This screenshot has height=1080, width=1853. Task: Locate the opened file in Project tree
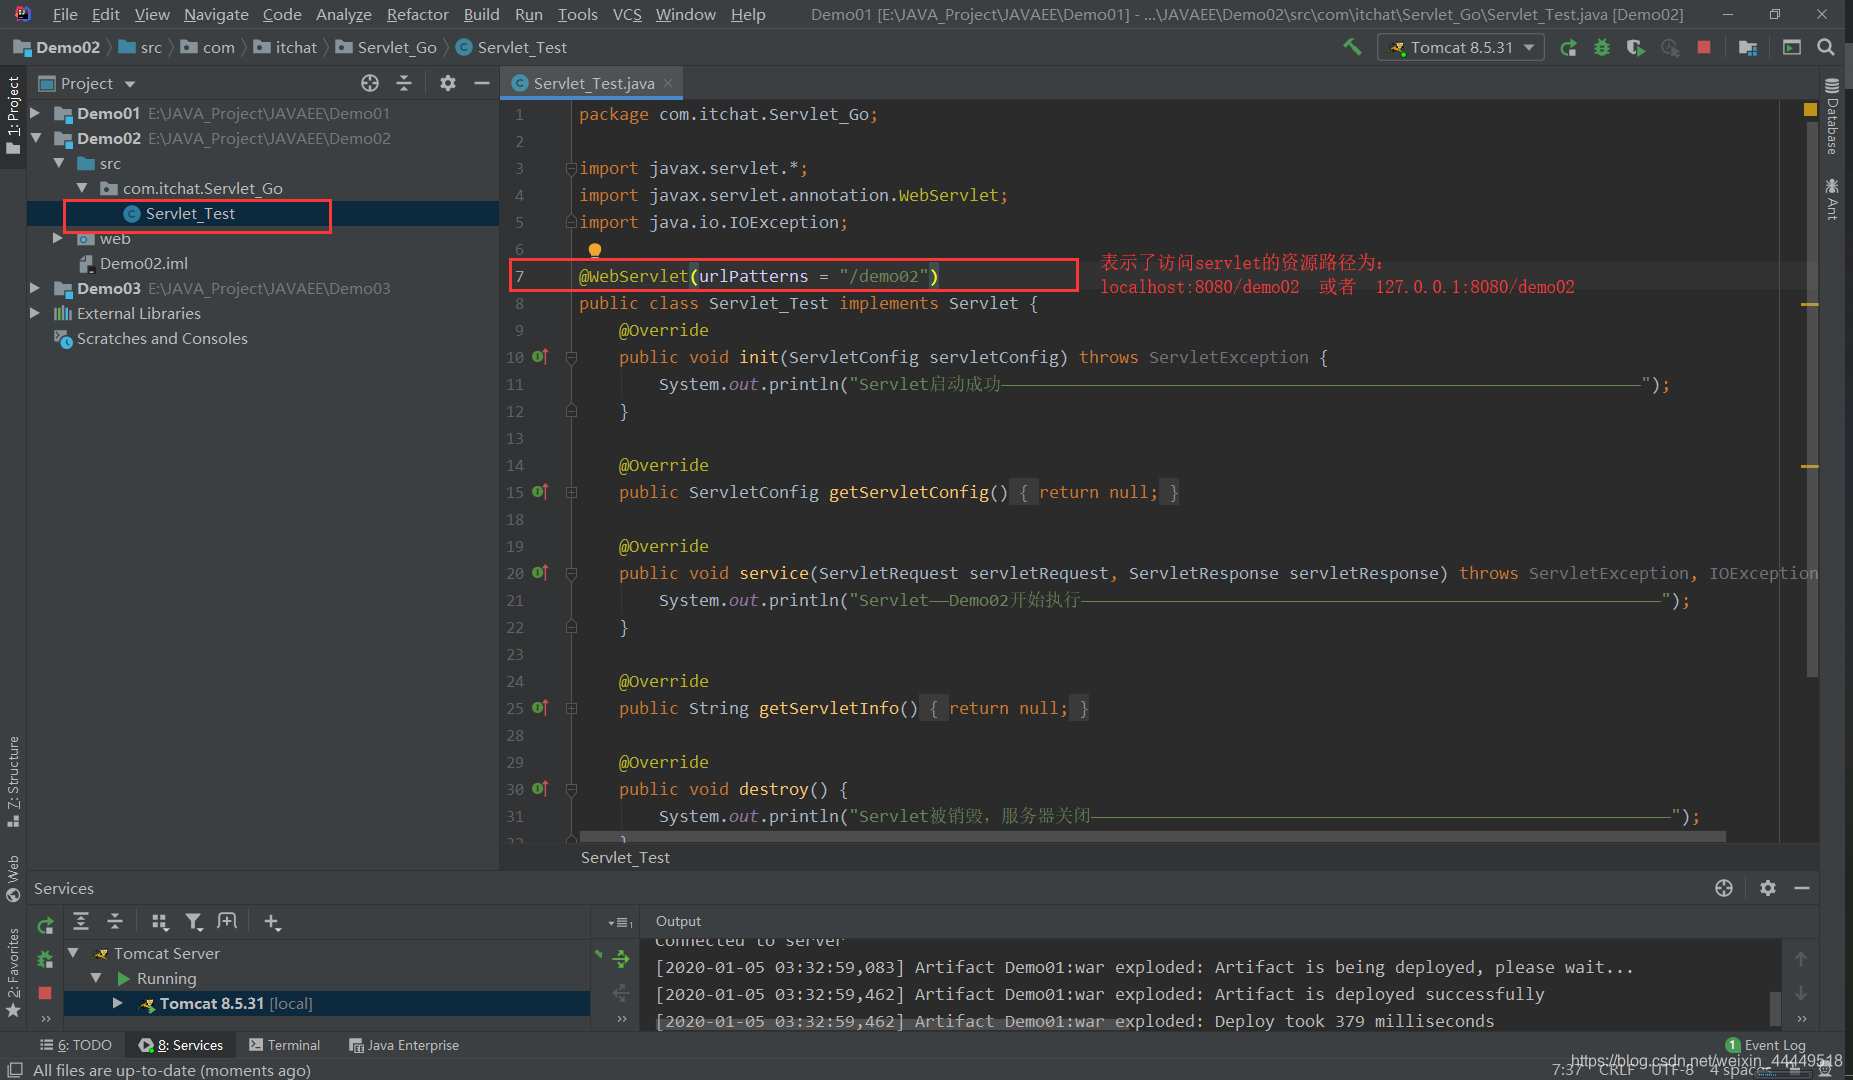click(370, 83)
